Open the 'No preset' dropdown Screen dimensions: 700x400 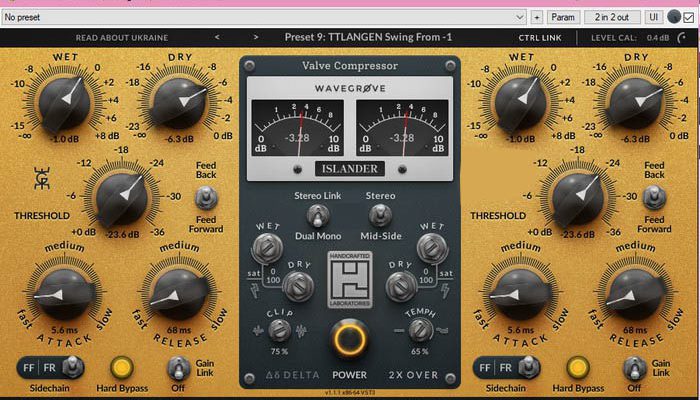point(264,17)
